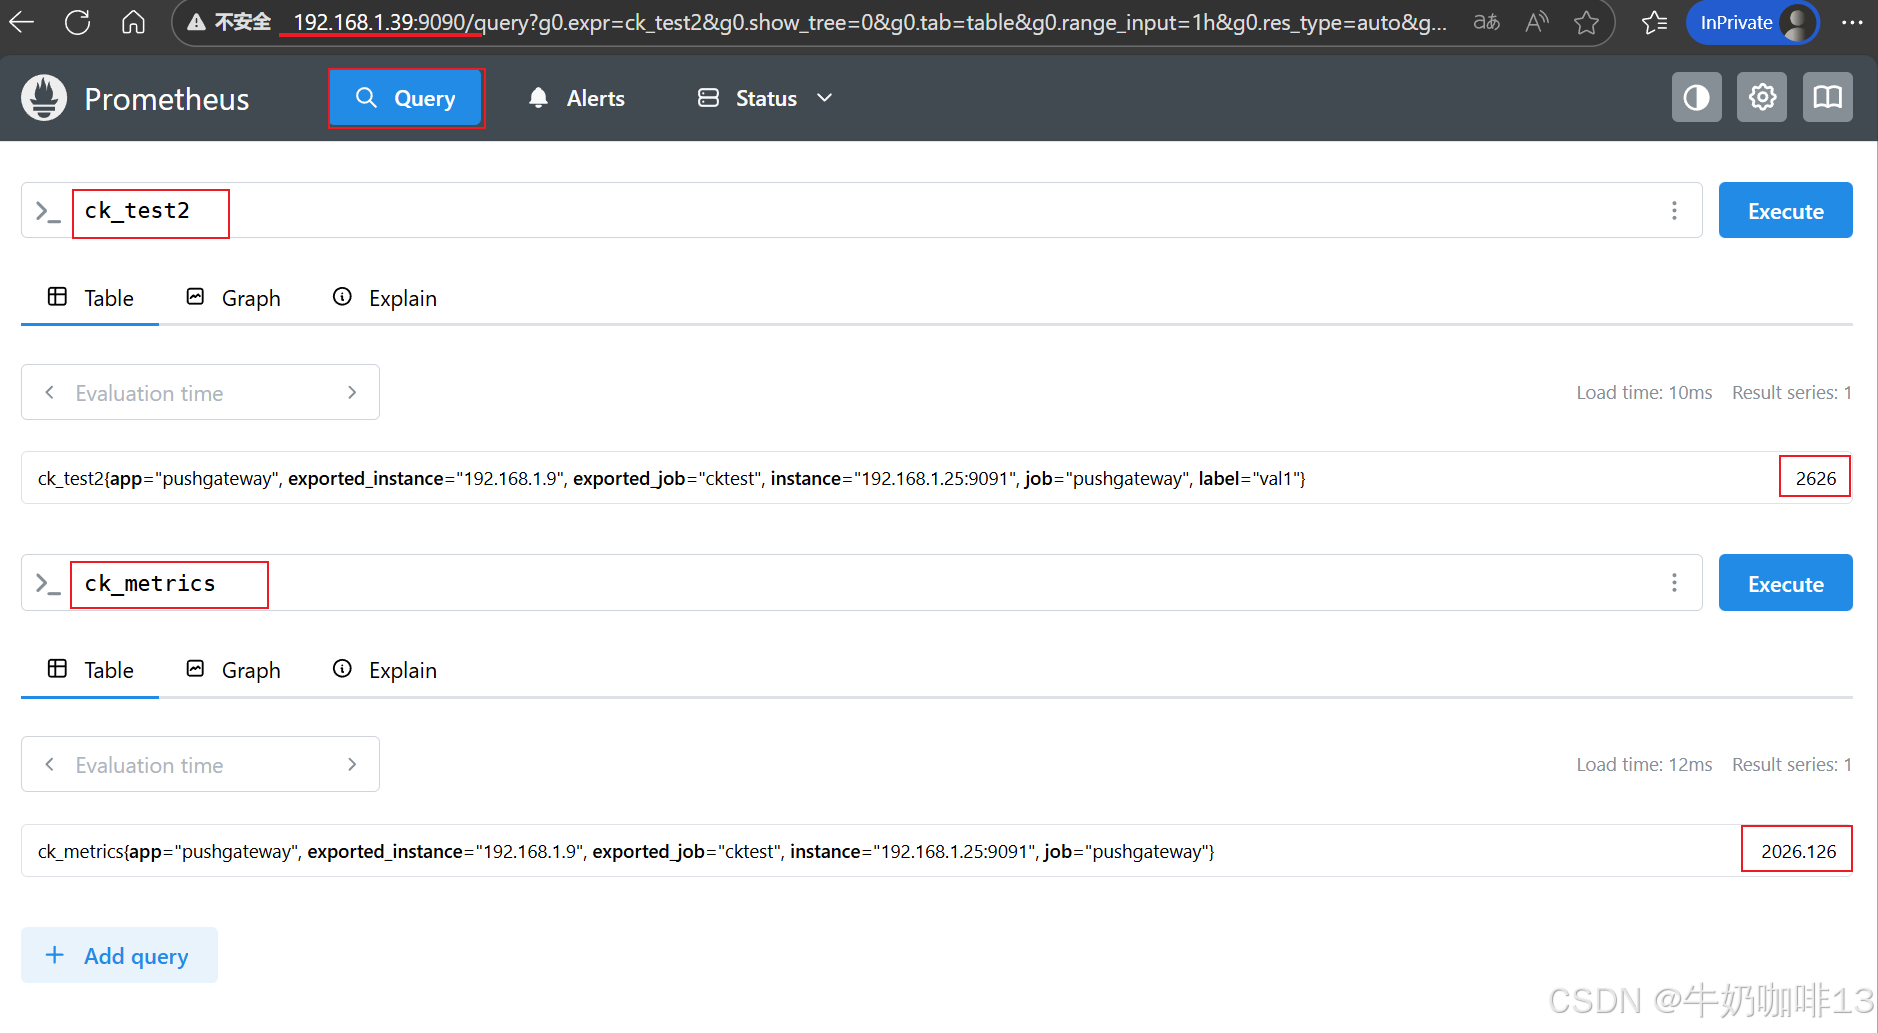Add a new query panel
This screenshot has height=1033, width=1878.
[119, 955]
